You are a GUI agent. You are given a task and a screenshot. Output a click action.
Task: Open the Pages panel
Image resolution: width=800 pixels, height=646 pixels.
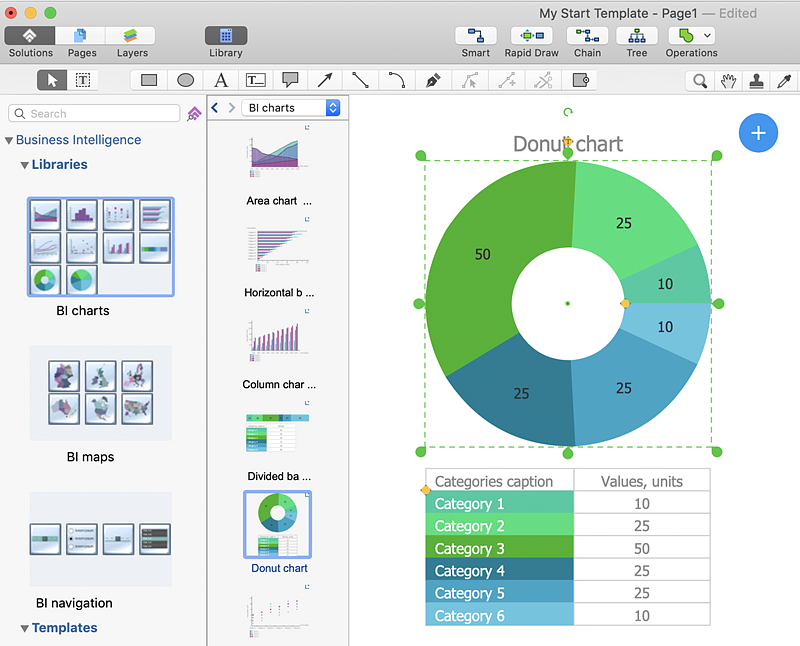tap(81, 36)
